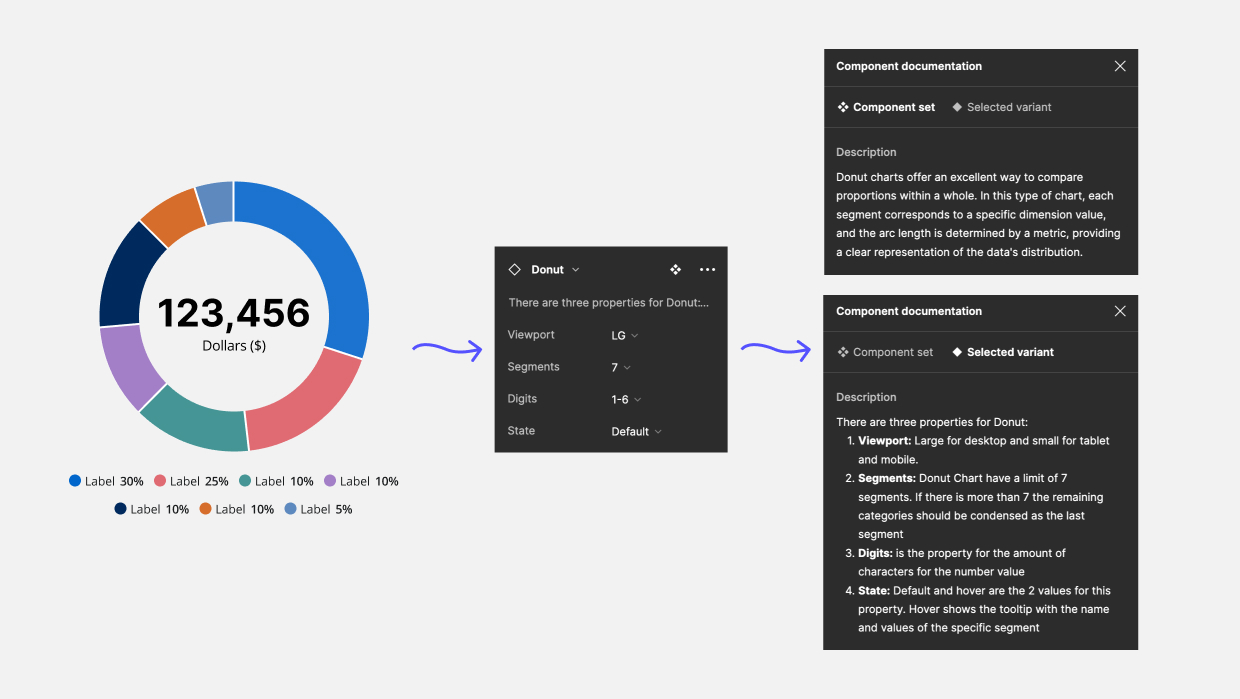Click the purple legend dot in the legend

[330, 481]
